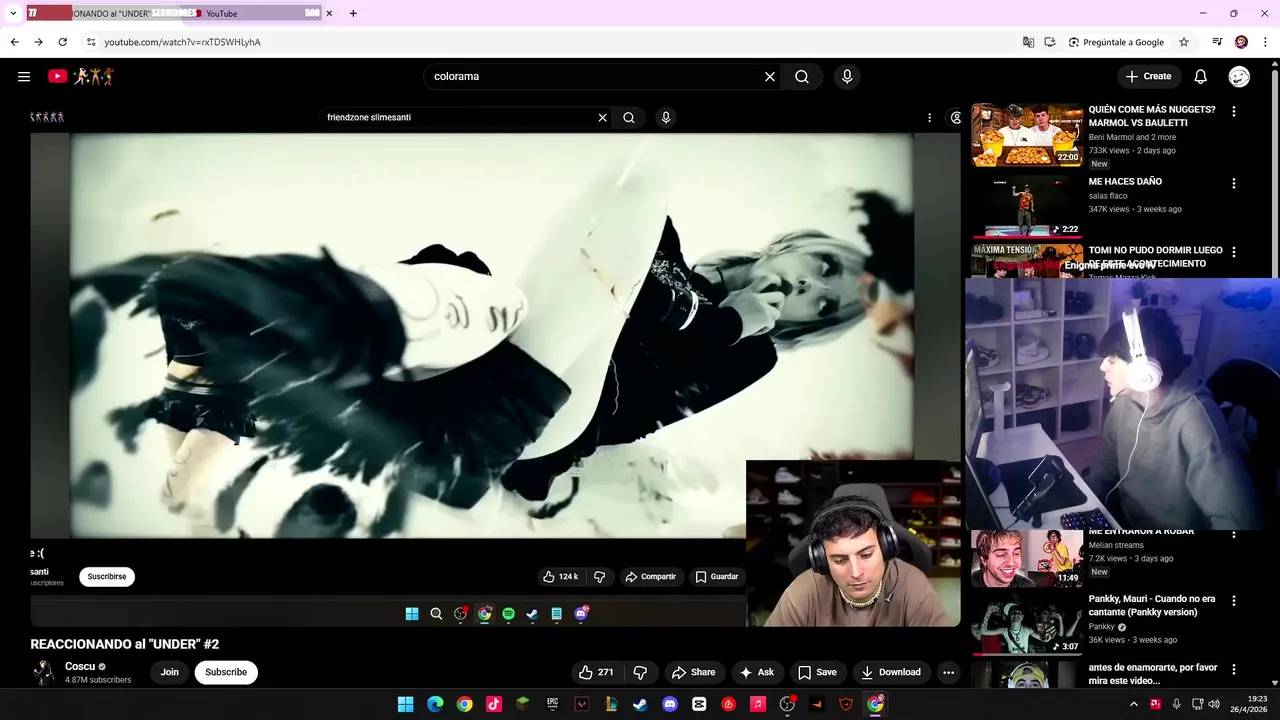
Task: Open Chrome three-dot menu
Action: click(1265, 42)
